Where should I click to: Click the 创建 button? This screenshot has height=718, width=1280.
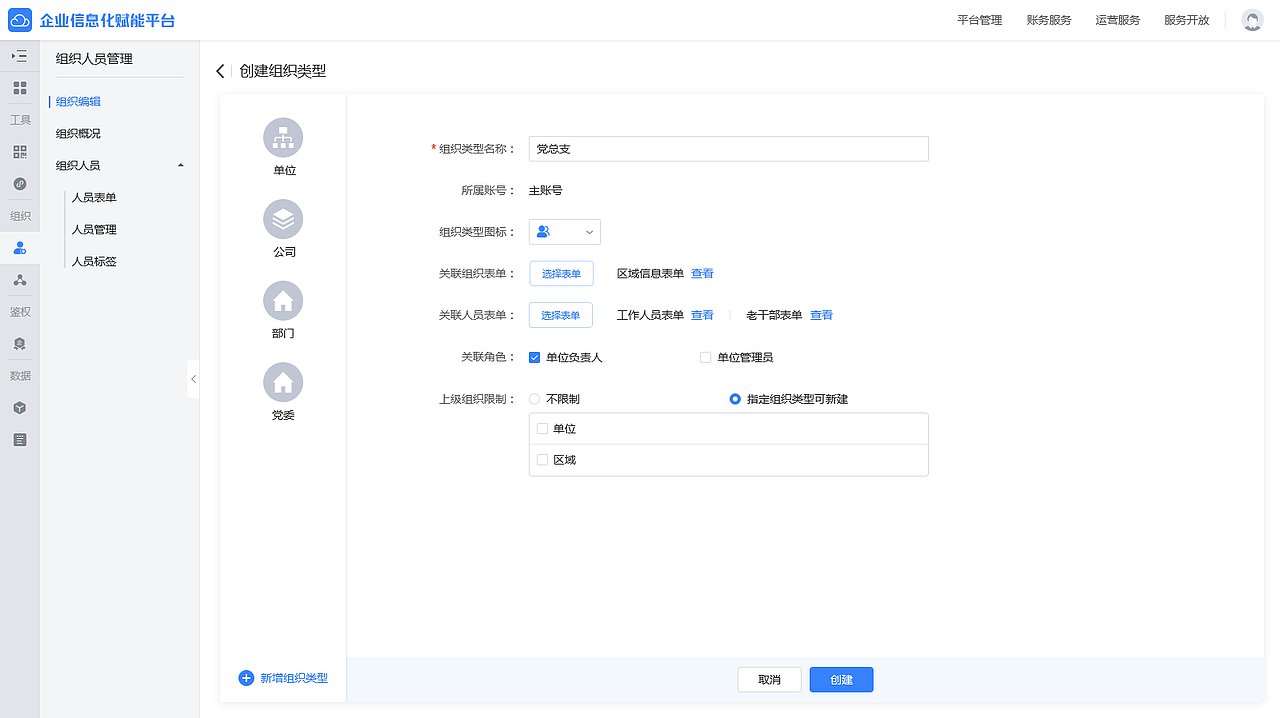coord(841,679)
